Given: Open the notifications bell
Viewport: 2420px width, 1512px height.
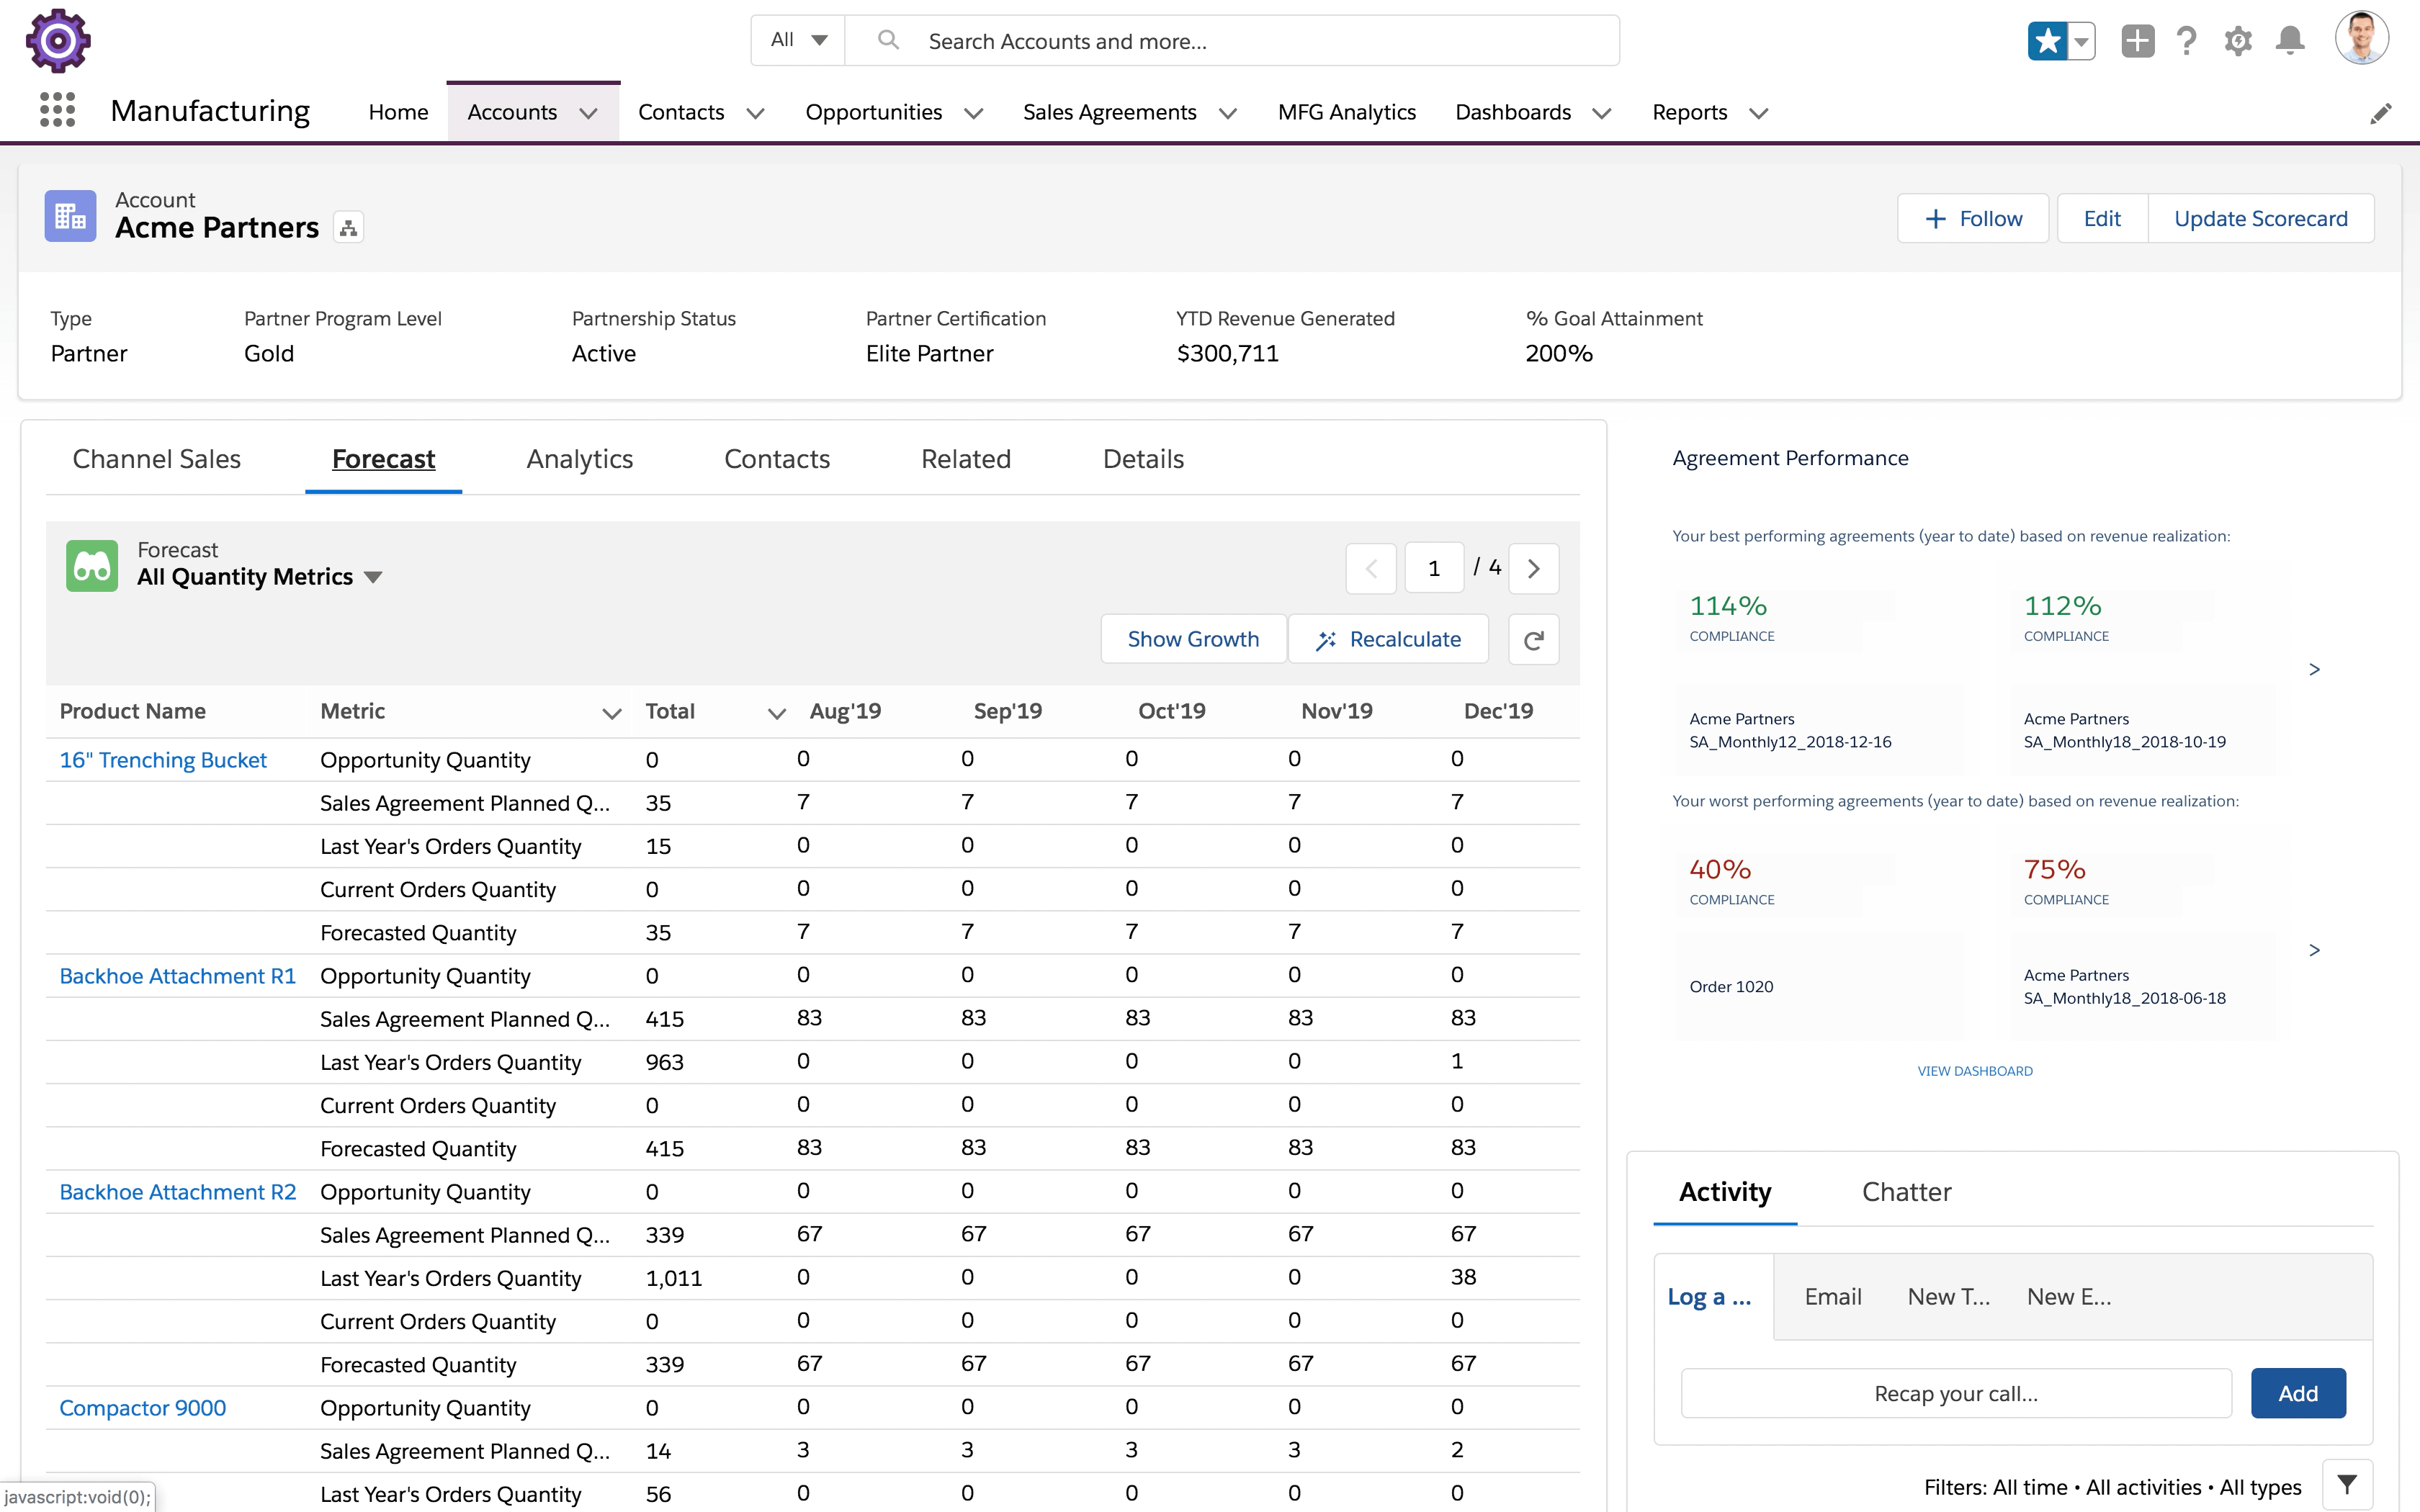Looking at the screenshot, I should [x=2290, y=41].
